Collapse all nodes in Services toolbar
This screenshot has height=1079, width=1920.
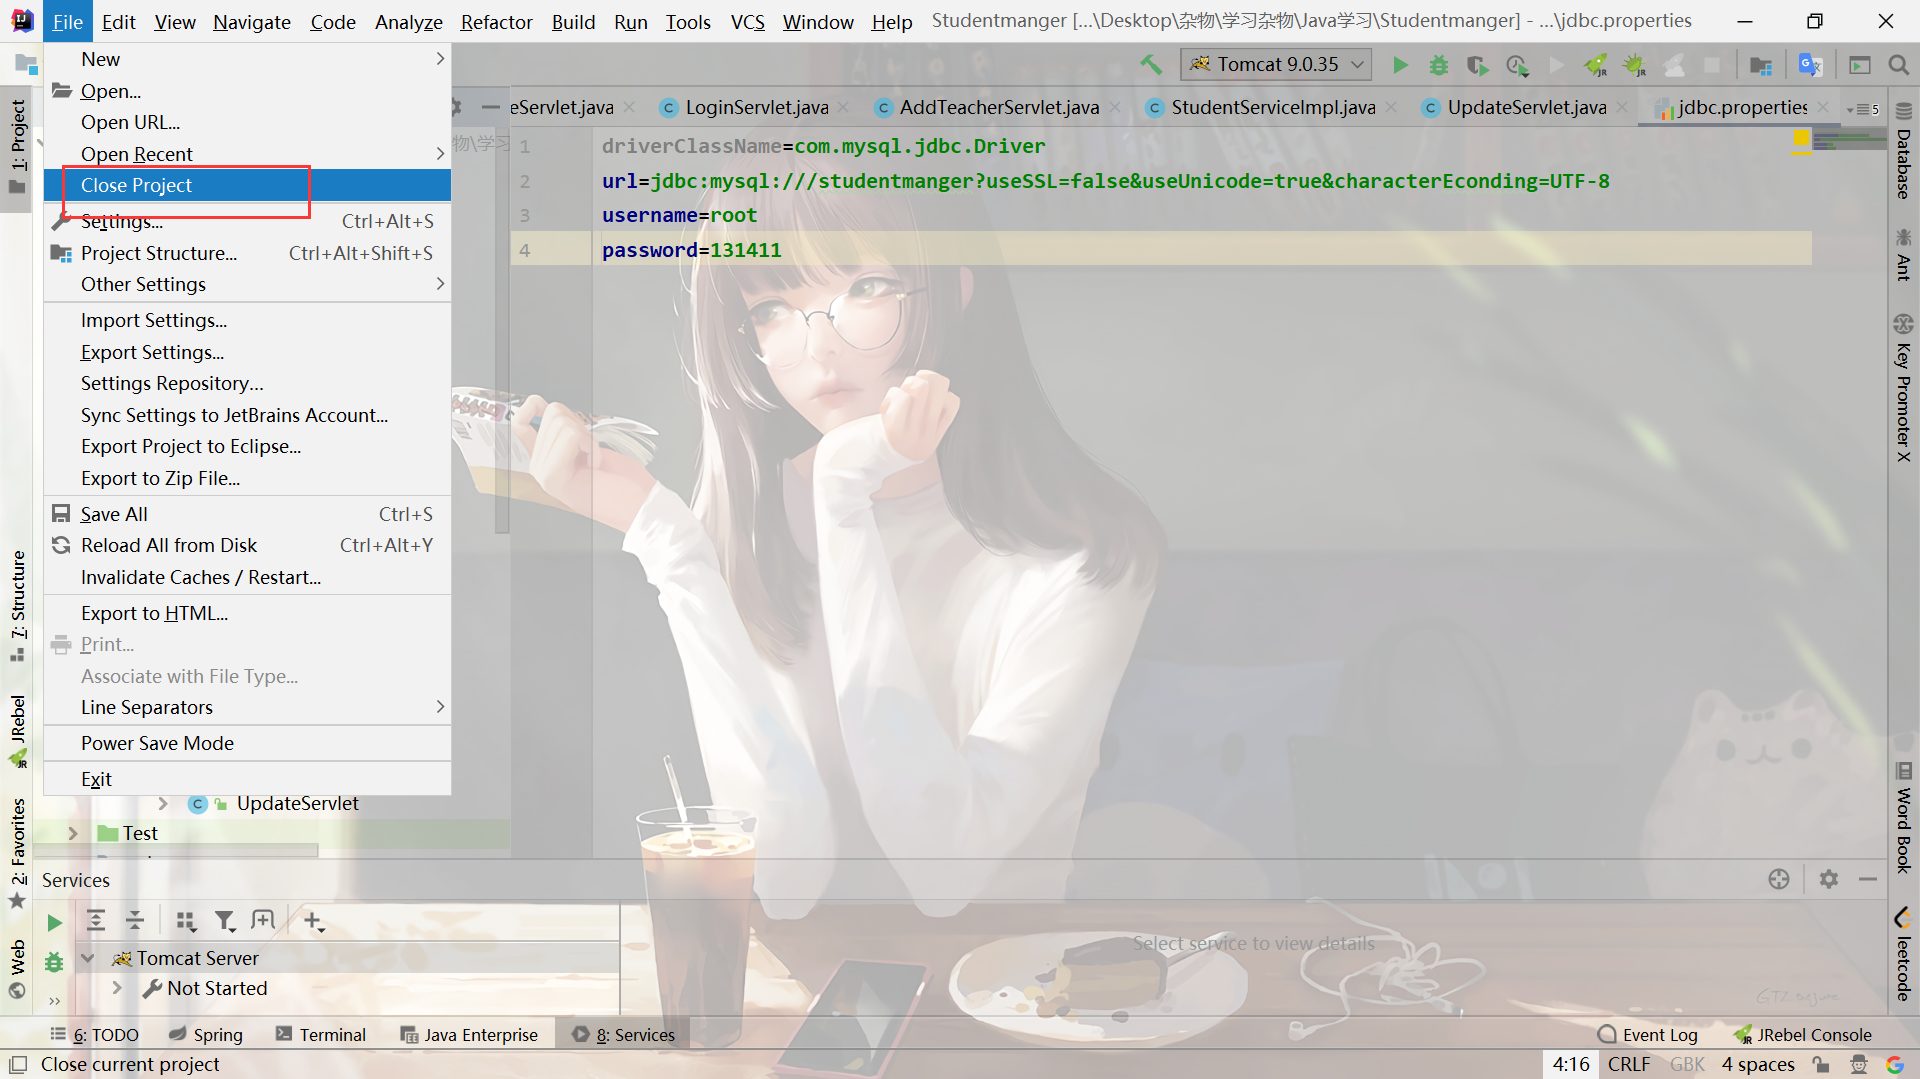click(135, 921)
